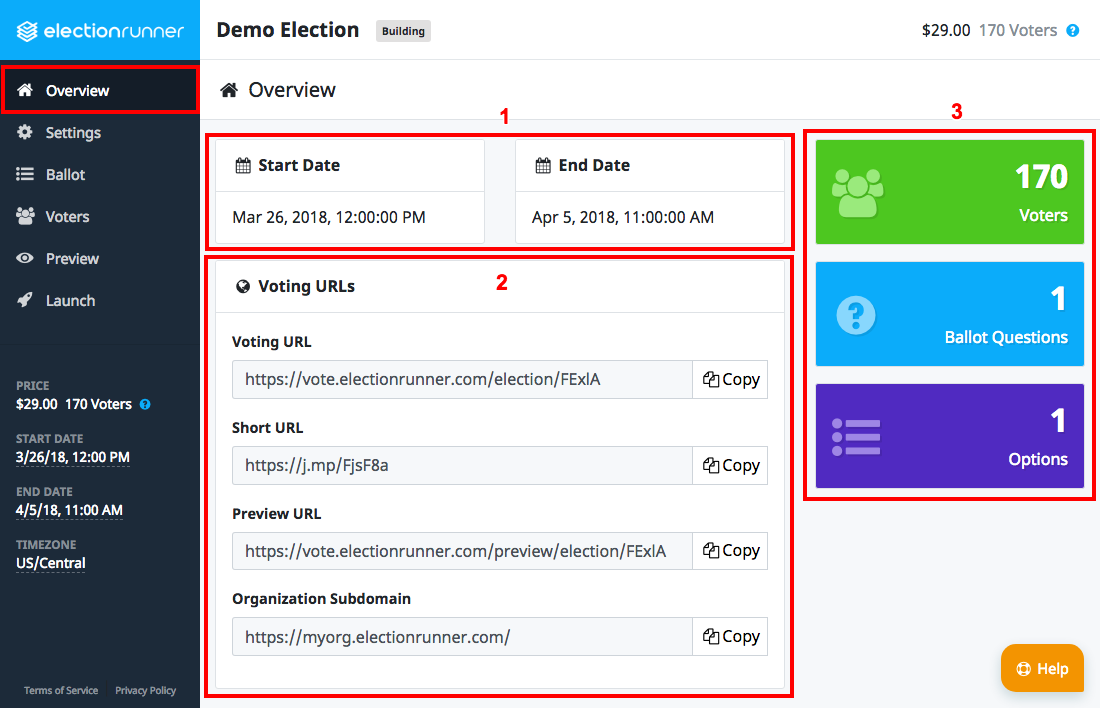Select the Preview URL text field

462,551
